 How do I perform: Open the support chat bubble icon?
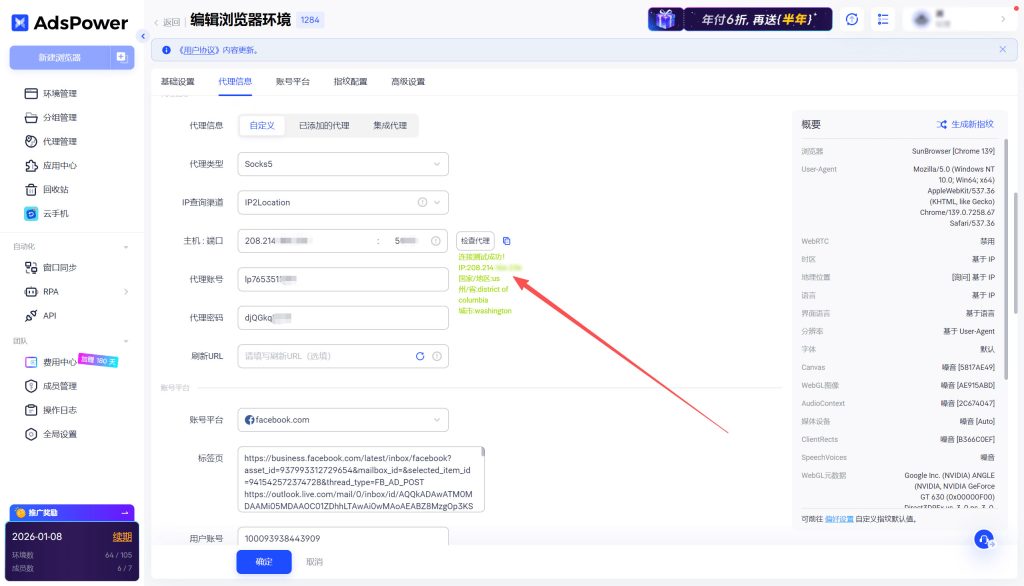pyautogui.click(x=984, y=539)
